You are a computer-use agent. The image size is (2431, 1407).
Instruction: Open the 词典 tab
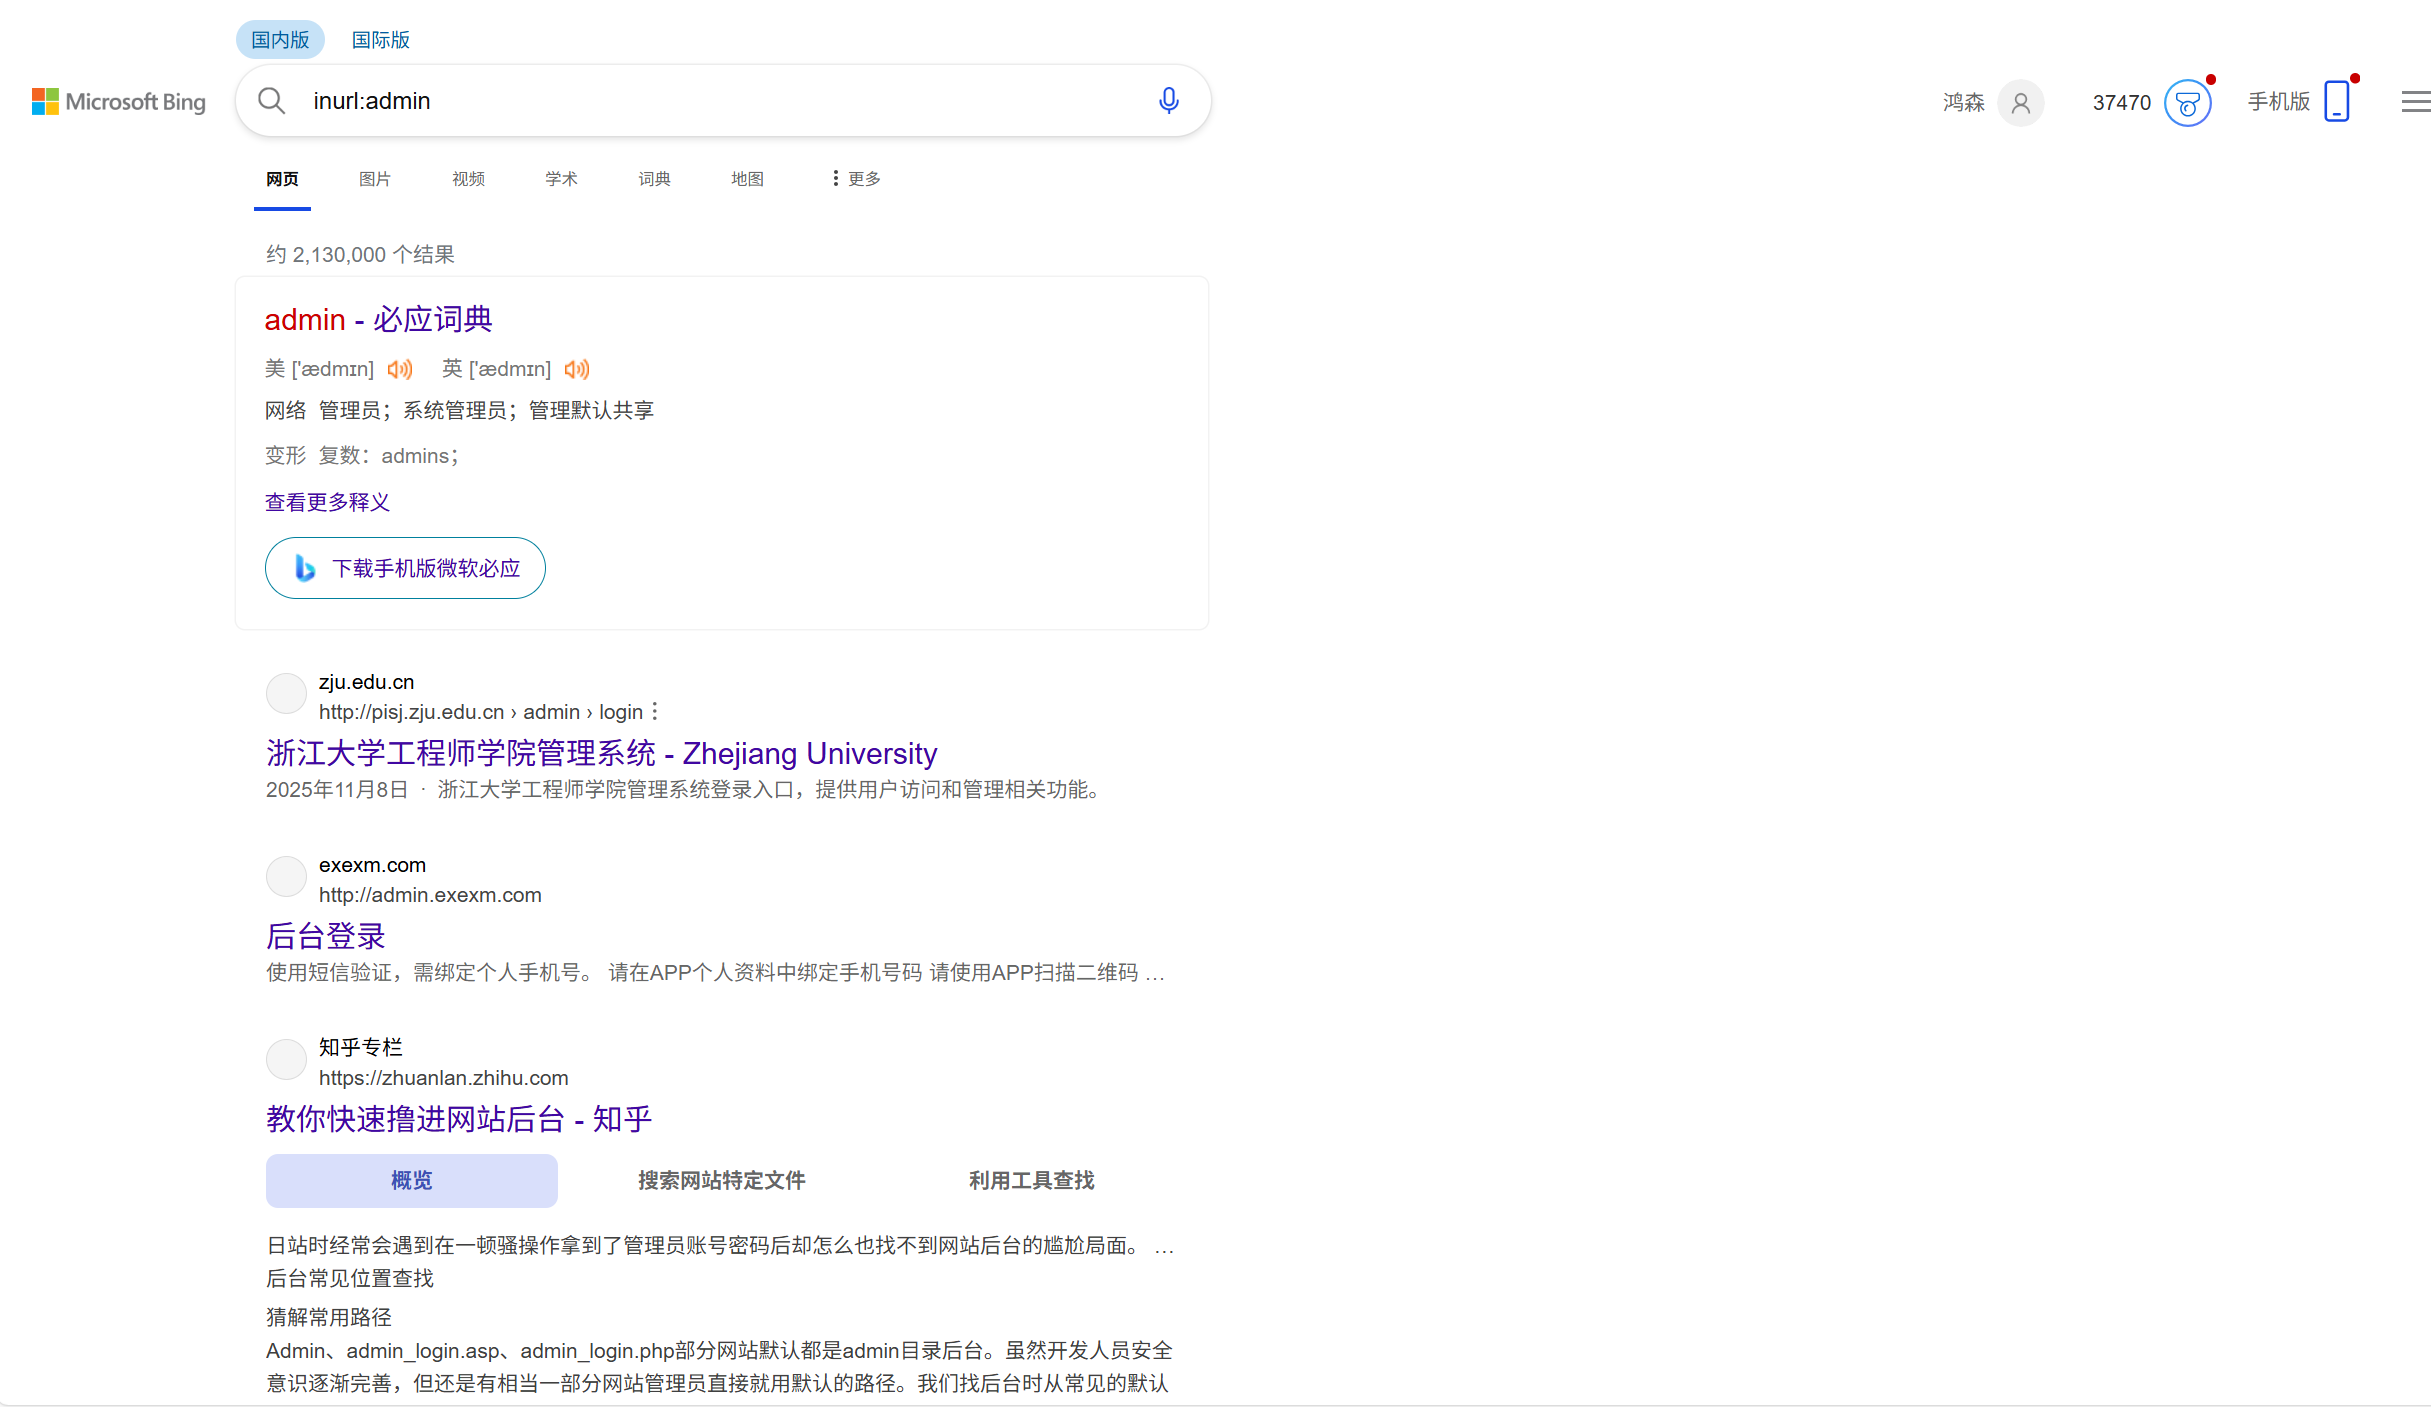coord(654,178)
